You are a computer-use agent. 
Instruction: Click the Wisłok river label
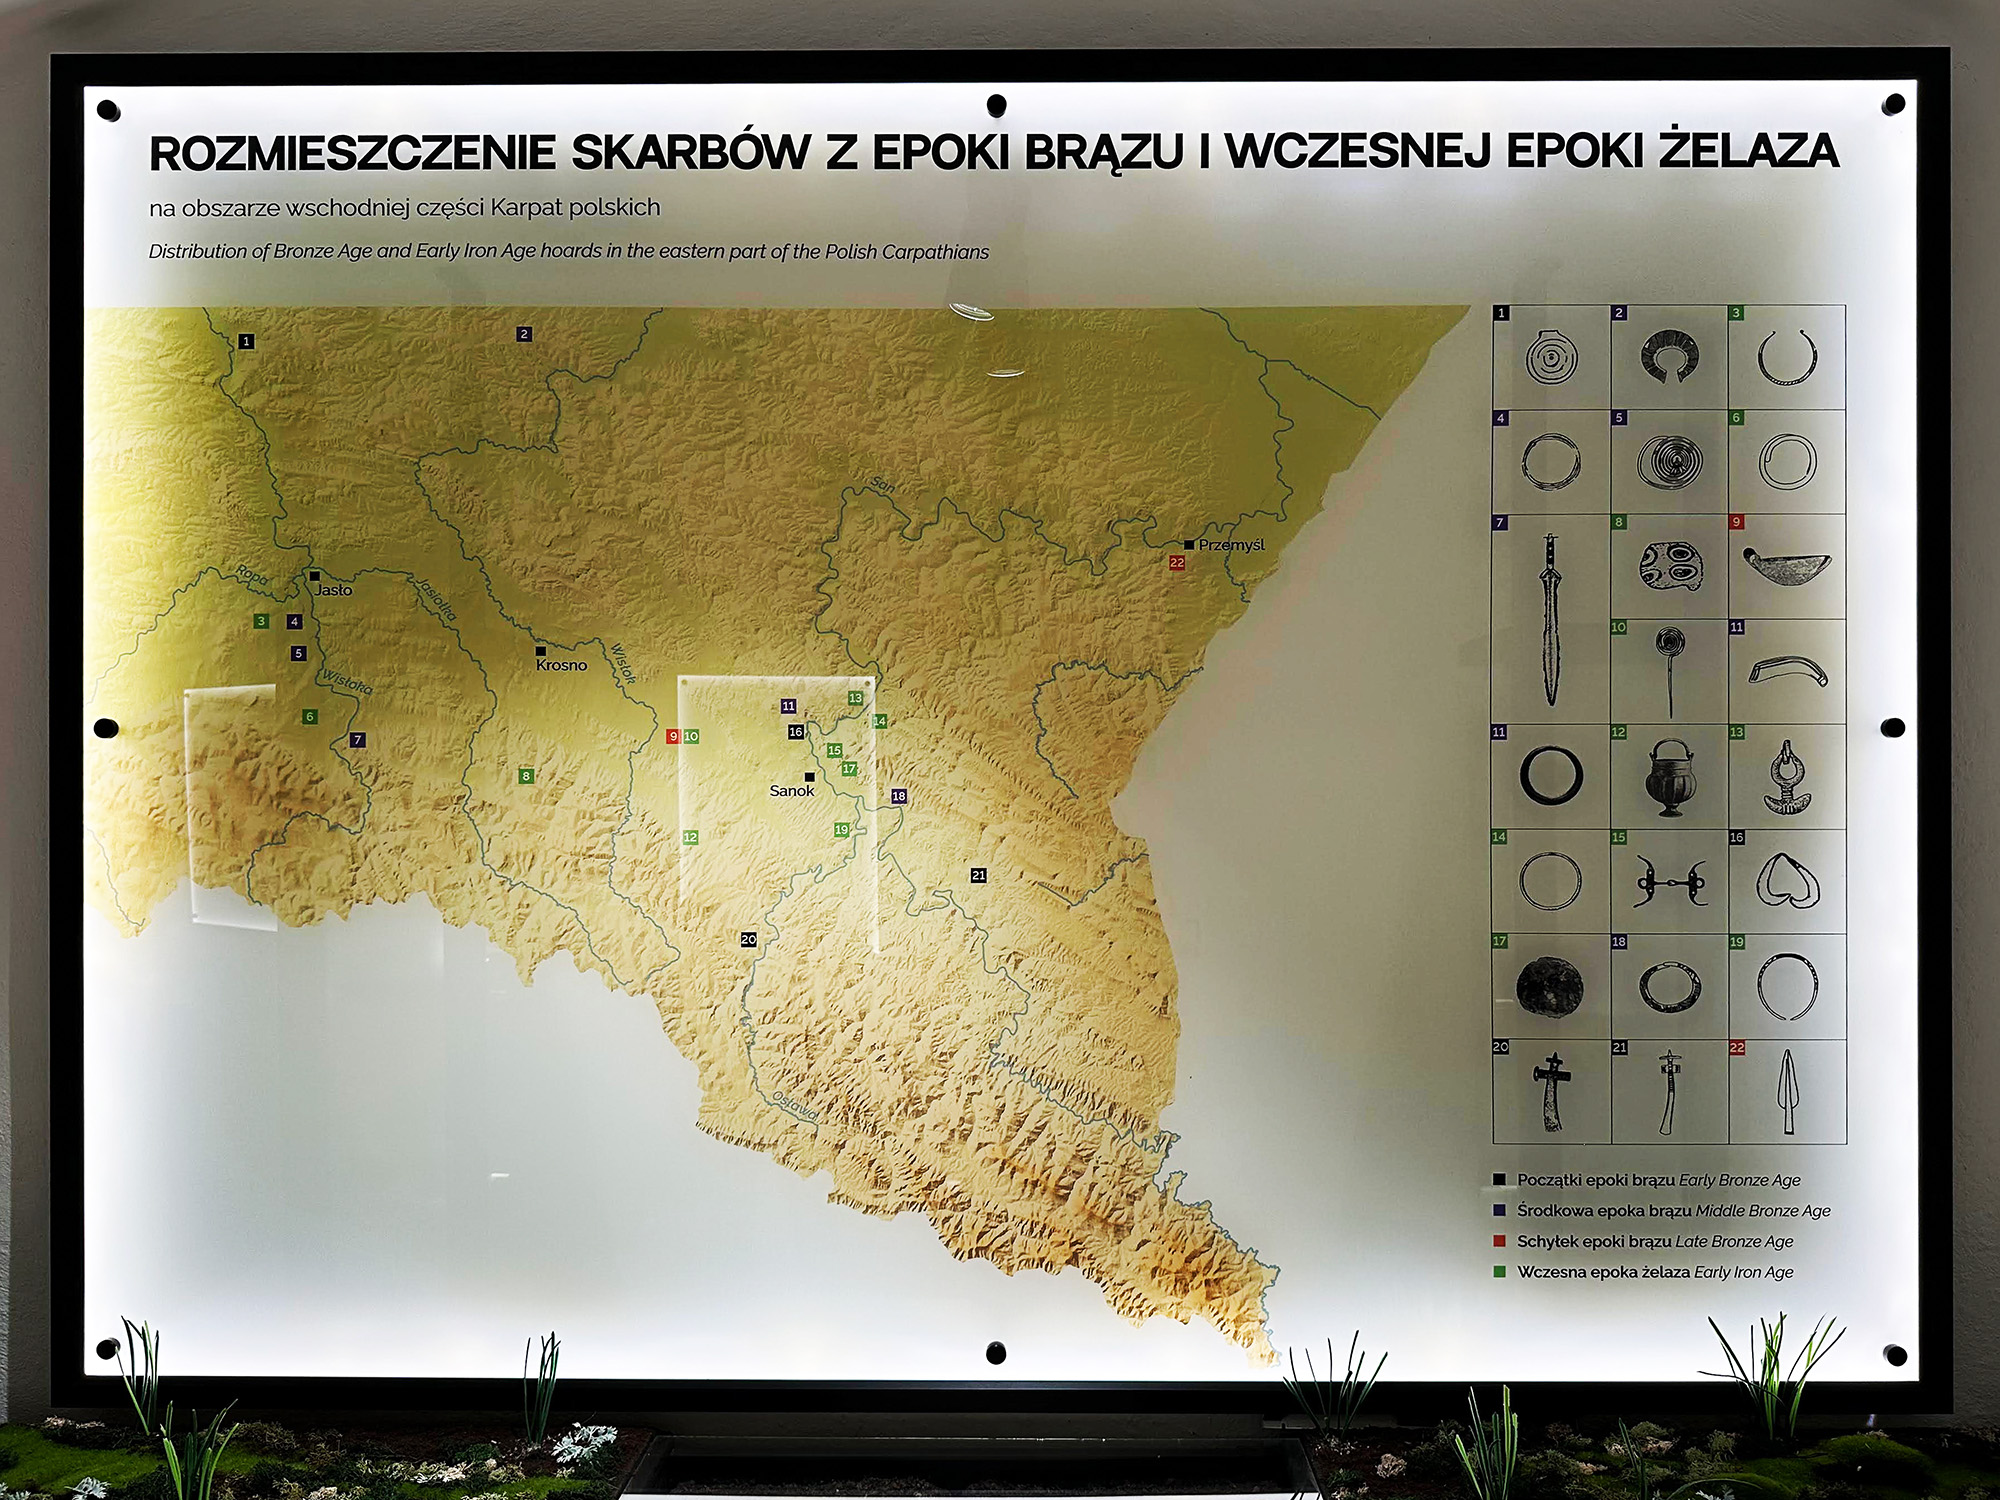coord(623,663)
